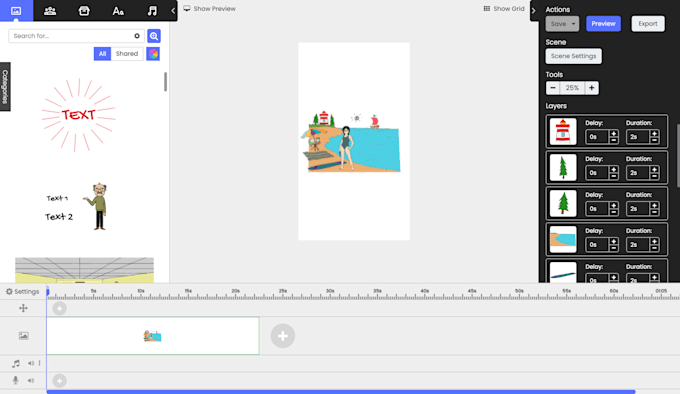This screenshot has height=394, width=680.
Task: Open Scene Settings
Action: (x=573, y=56)
